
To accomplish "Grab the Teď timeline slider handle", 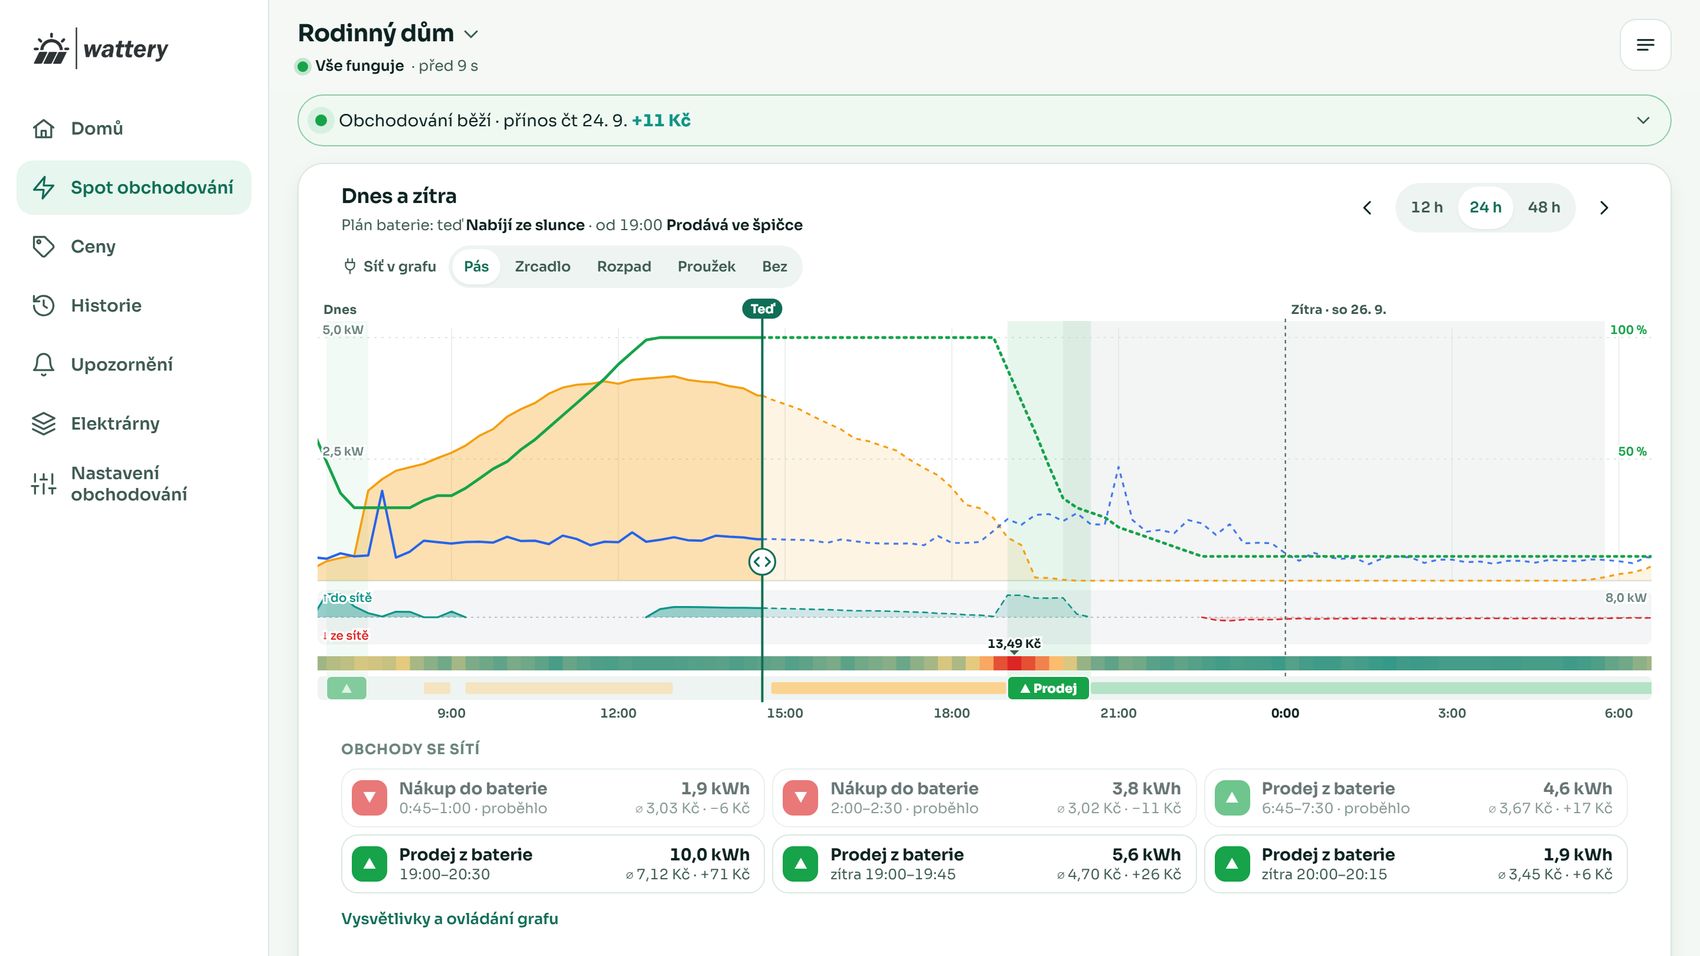I will pos(762,562).
